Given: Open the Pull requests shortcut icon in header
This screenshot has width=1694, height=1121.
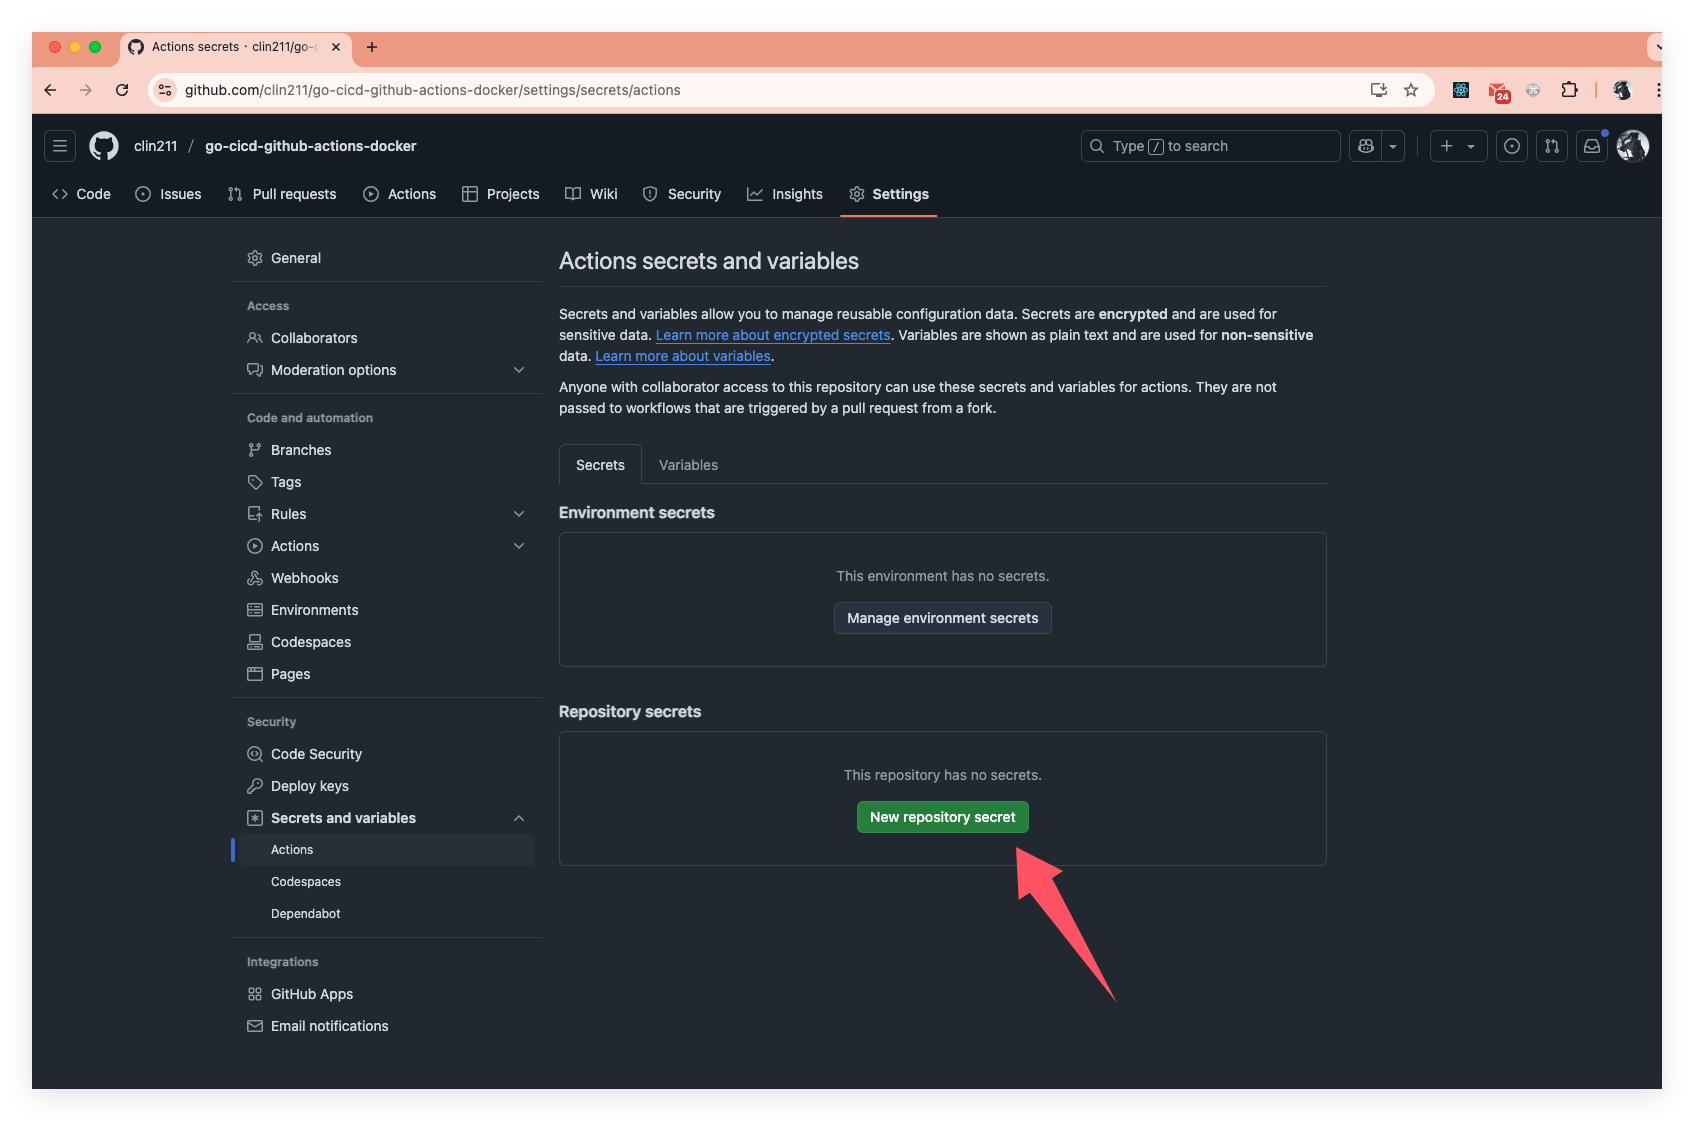Looking at the screenshot, I should (x=1552, y=146).
